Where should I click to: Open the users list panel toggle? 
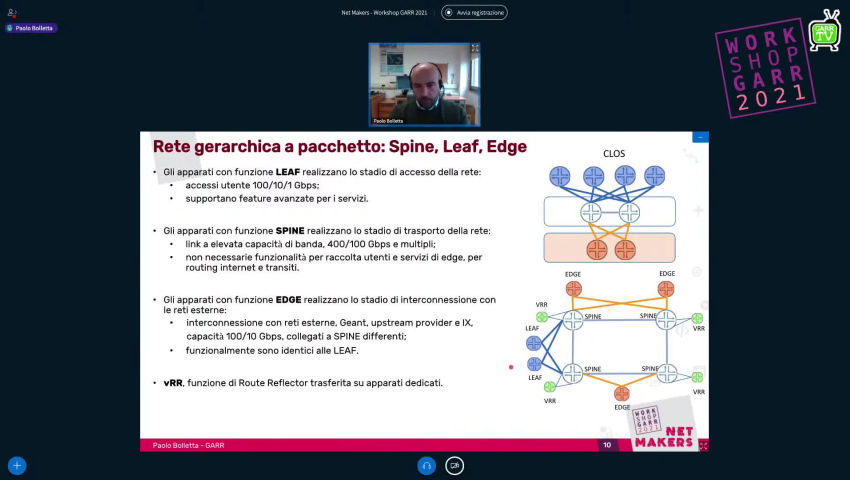(12, 12)
